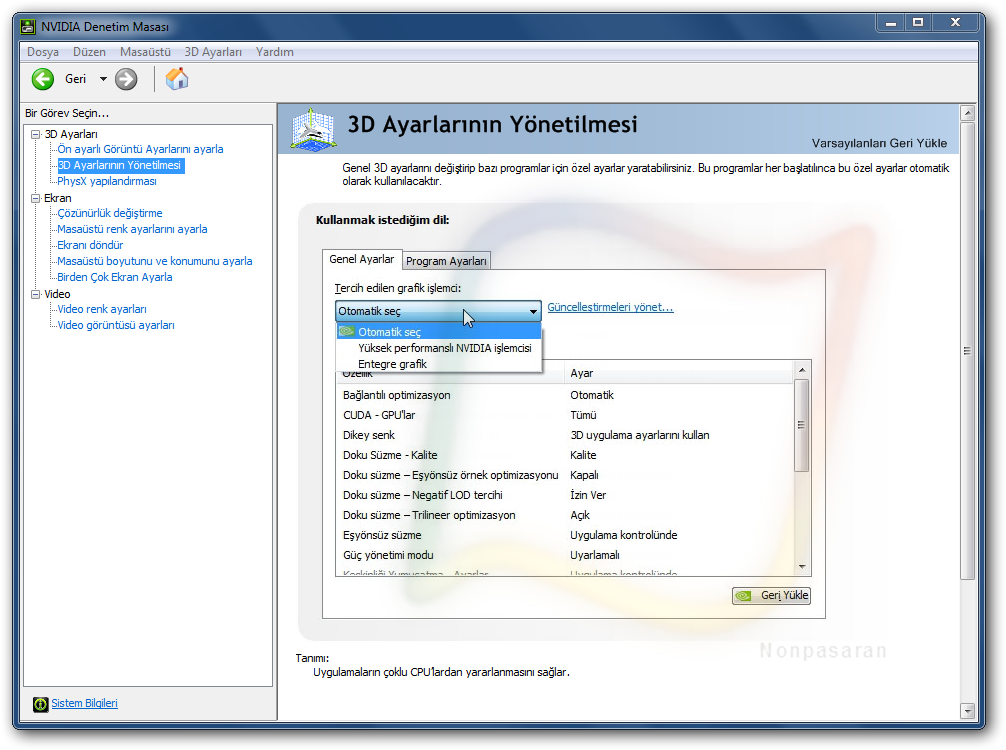Select 3D Ayarlarının Yönetilmesi tree item
This screenshot has height=750, width=1006.
click(121, 165)
